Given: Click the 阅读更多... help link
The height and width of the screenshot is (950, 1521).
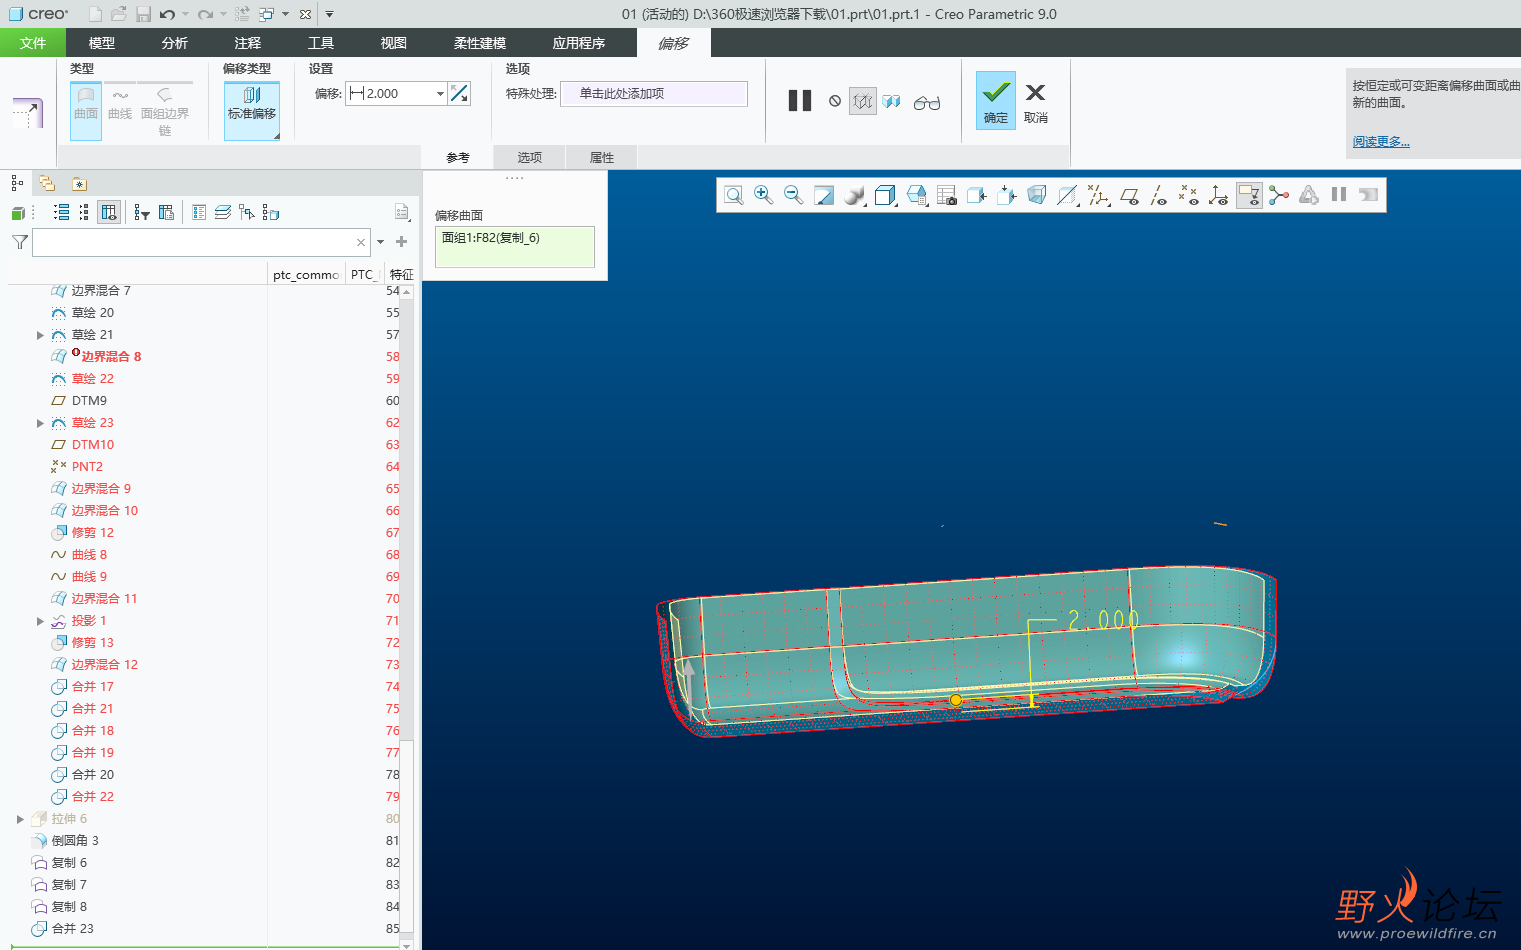Looking at the screenshot, I should [1381, 142].
